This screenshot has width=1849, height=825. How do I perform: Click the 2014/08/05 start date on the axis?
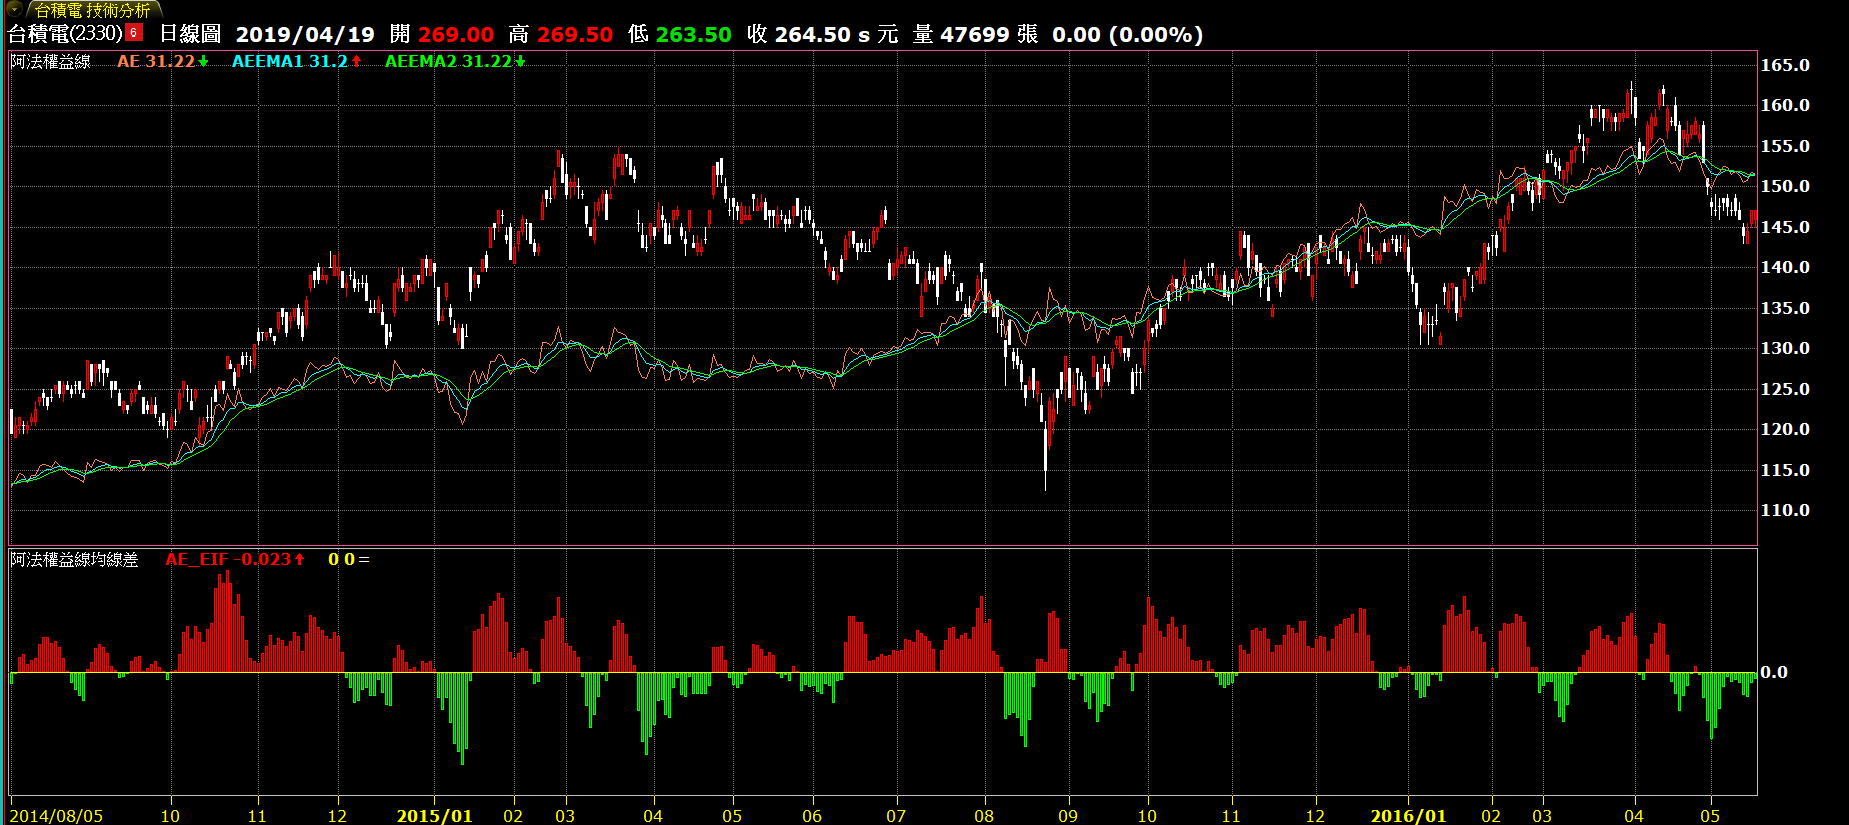tap(57, 816)
